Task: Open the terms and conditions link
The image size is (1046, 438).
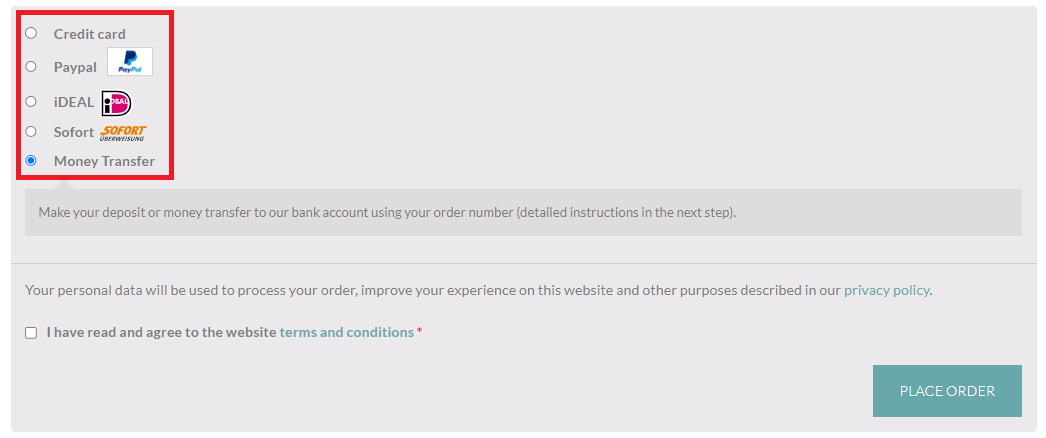Action: point(346,332)
